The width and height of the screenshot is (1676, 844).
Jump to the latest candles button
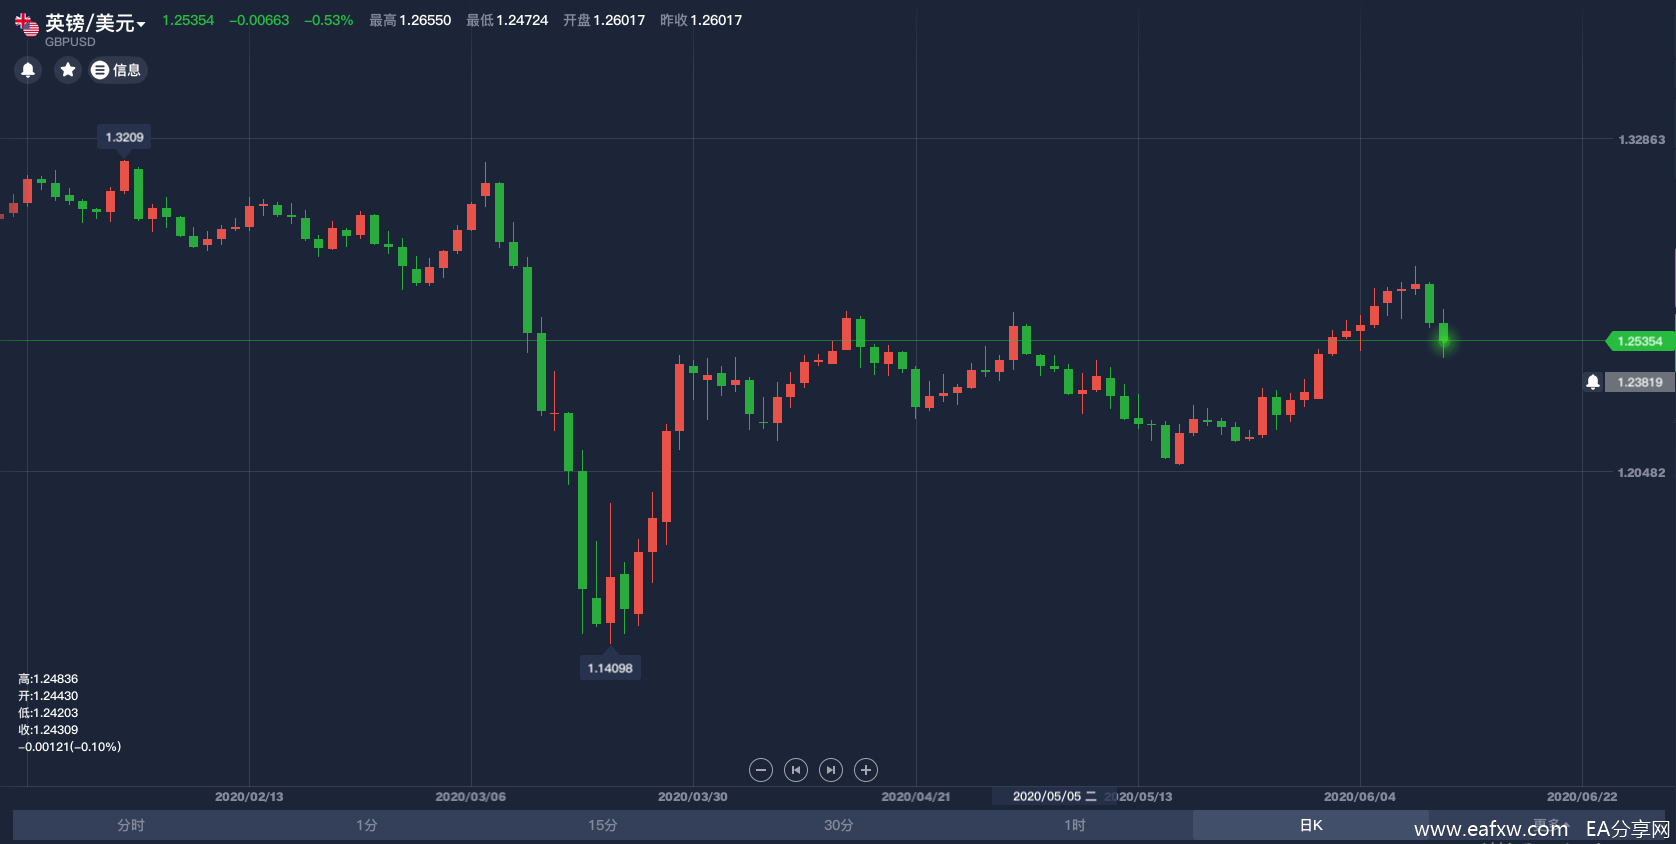(x=831, y=770)
